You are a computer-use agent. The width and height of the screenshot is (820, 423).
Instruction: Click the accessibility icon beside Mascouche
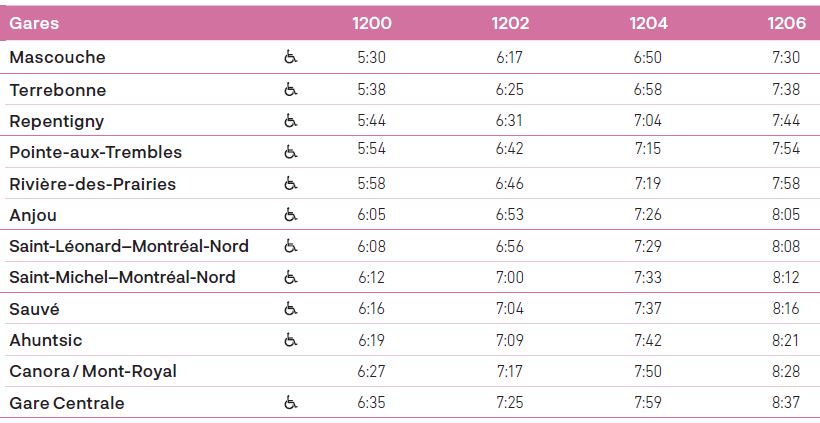(290, 58)
